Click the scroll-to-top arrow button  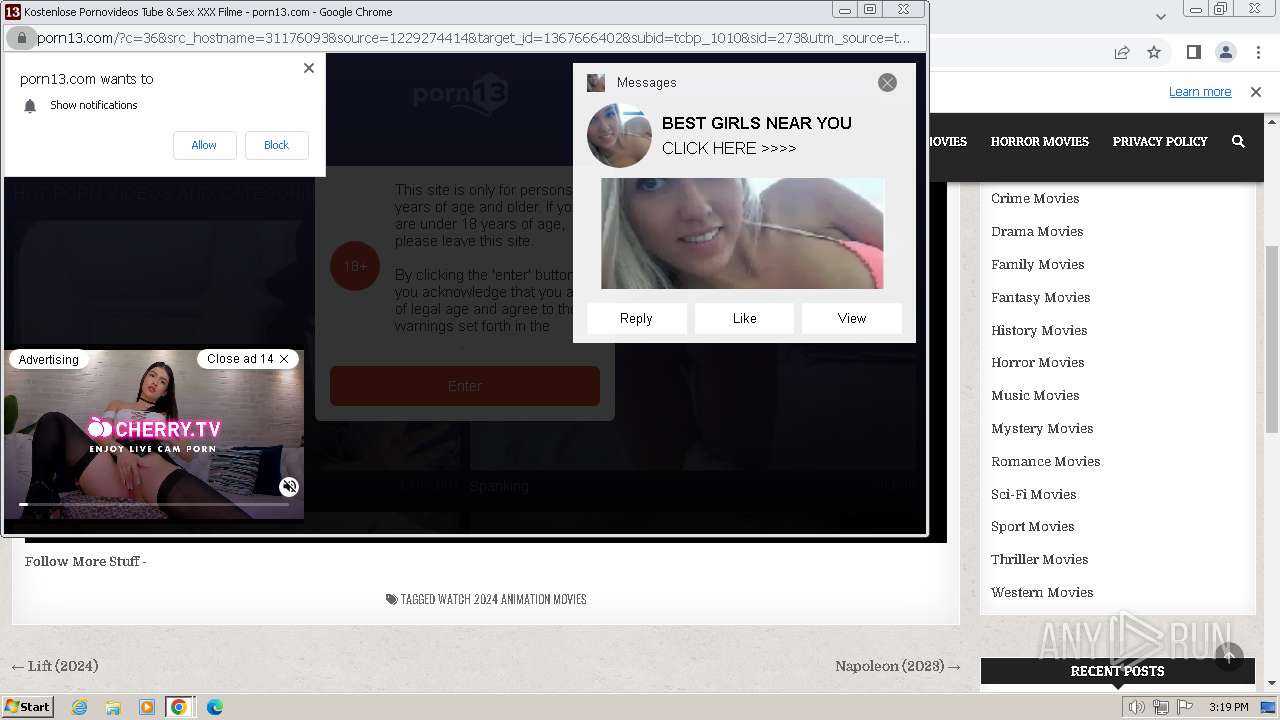tap(1229, 656)
